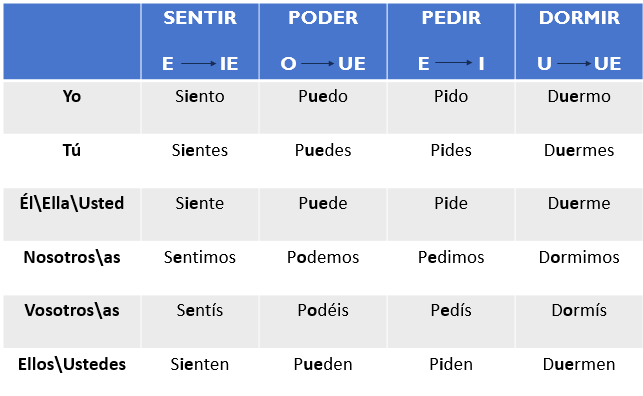Screen dimensions: 643x396
Task: Select the Él\Ella\Usted row label
Action: [x=72, y=203]
